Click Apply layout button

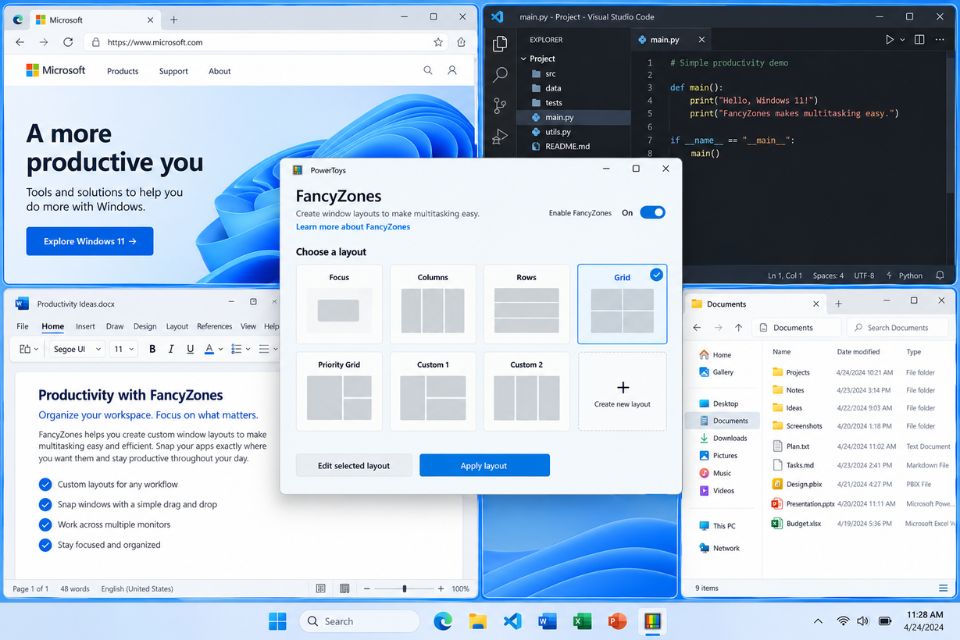484,465
